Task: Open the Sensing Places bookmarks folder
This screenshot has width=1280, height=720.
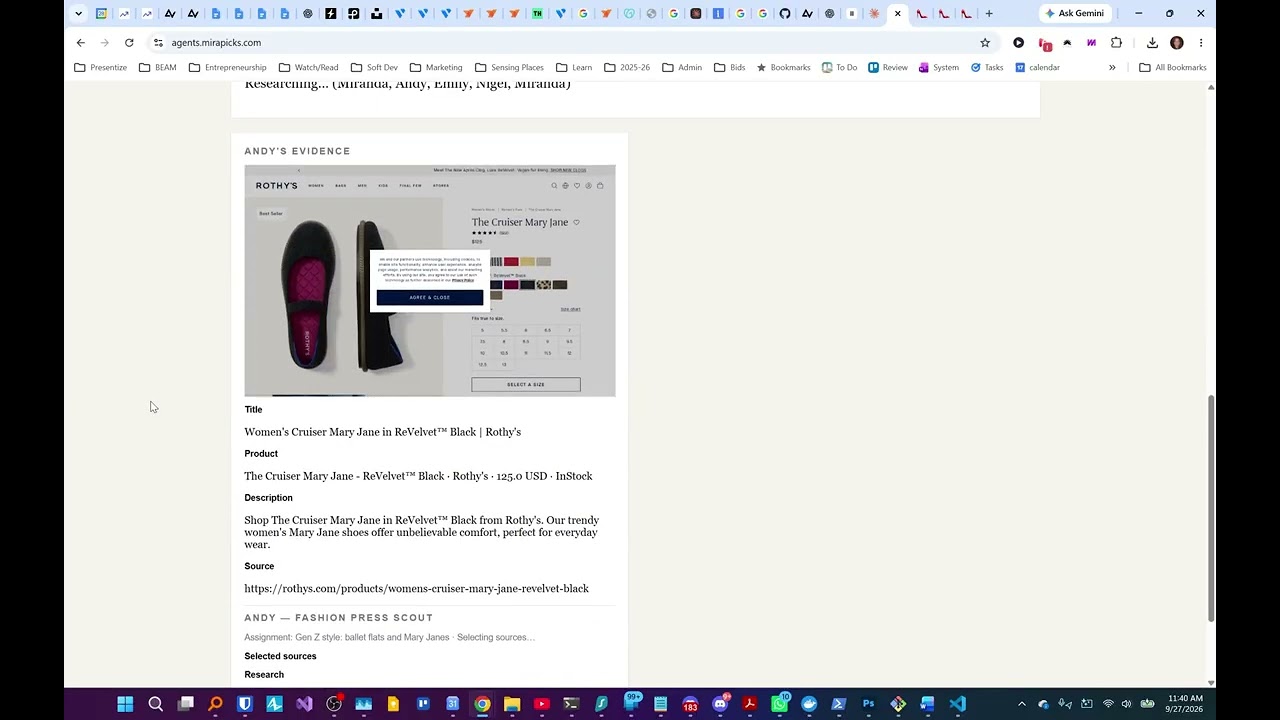Action: click(509, 68)
